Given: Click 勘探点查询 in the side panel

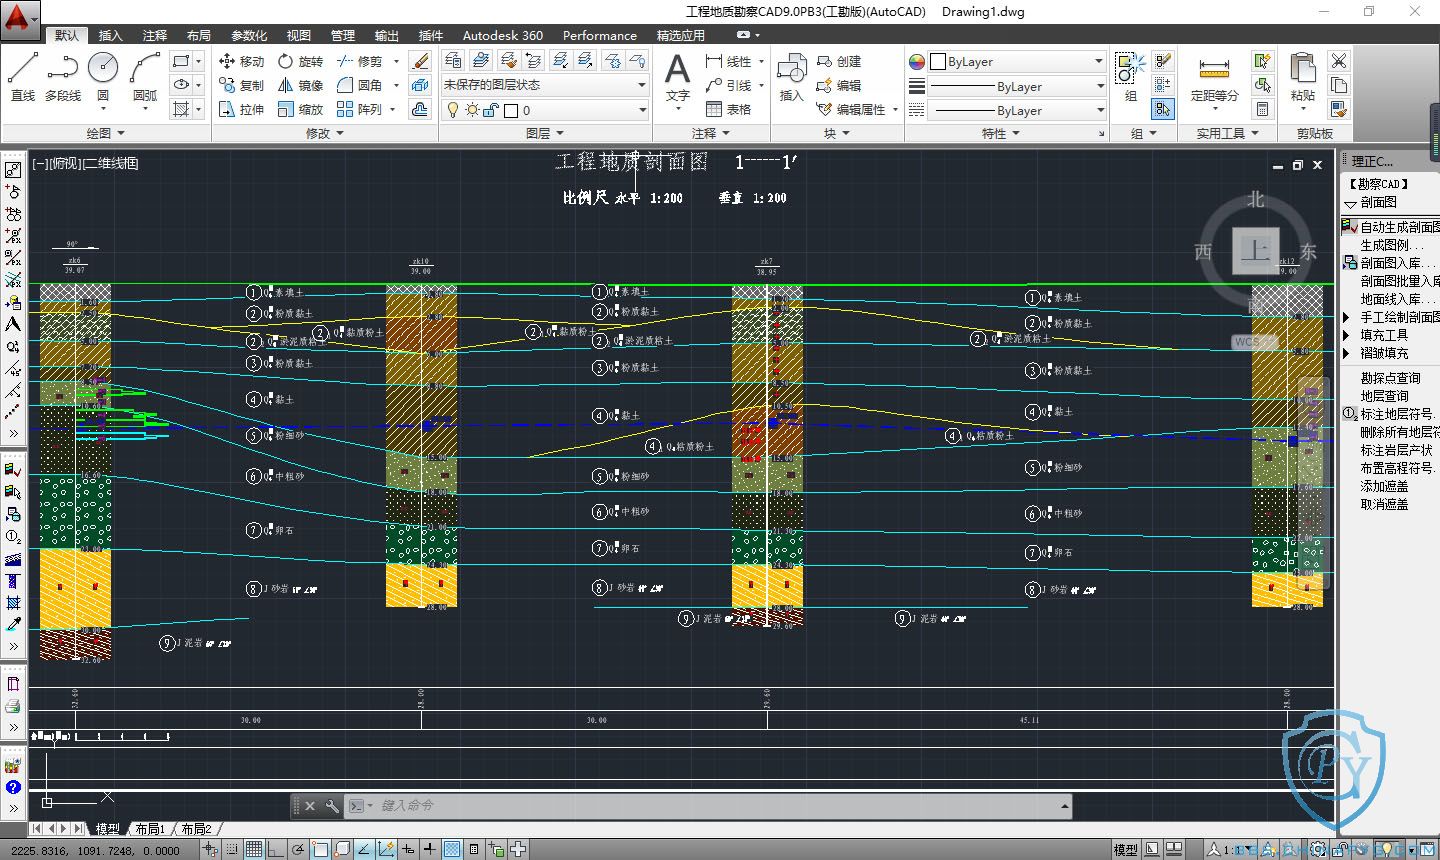Looking at the screenshot, I should [x=1390, y=378].
